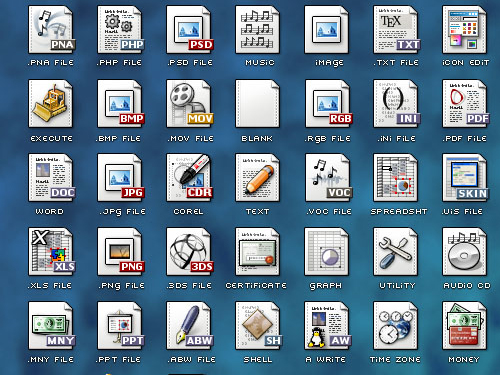
Task: Open the .PPT file presentation icon
Action: coord(121,325)
